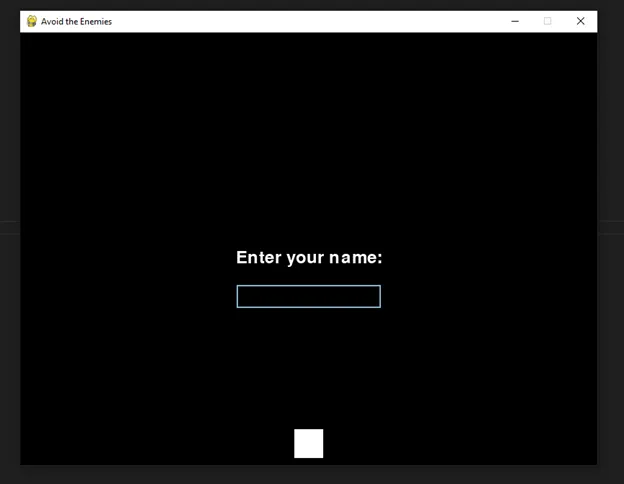Click the disabled maximize button
Viewport: 624px width, 484px height.
pos(548,21)
